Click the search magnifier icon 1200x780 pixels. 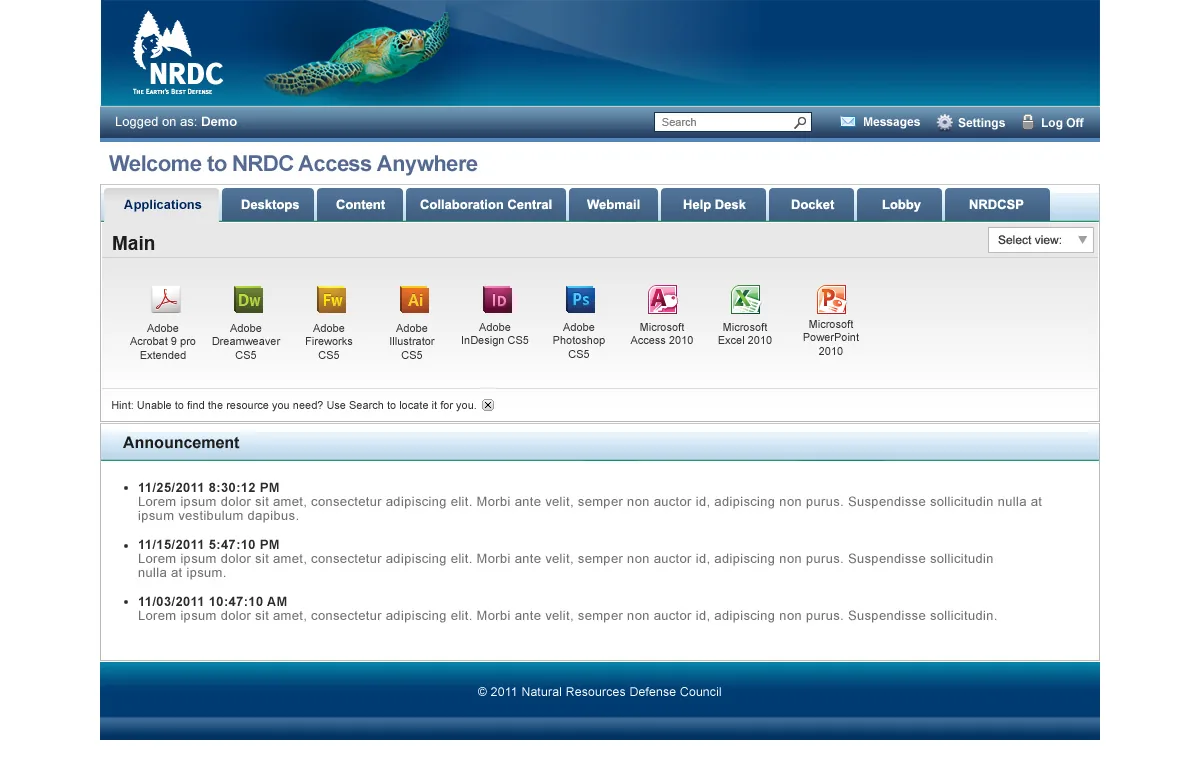tap(800, 123)
